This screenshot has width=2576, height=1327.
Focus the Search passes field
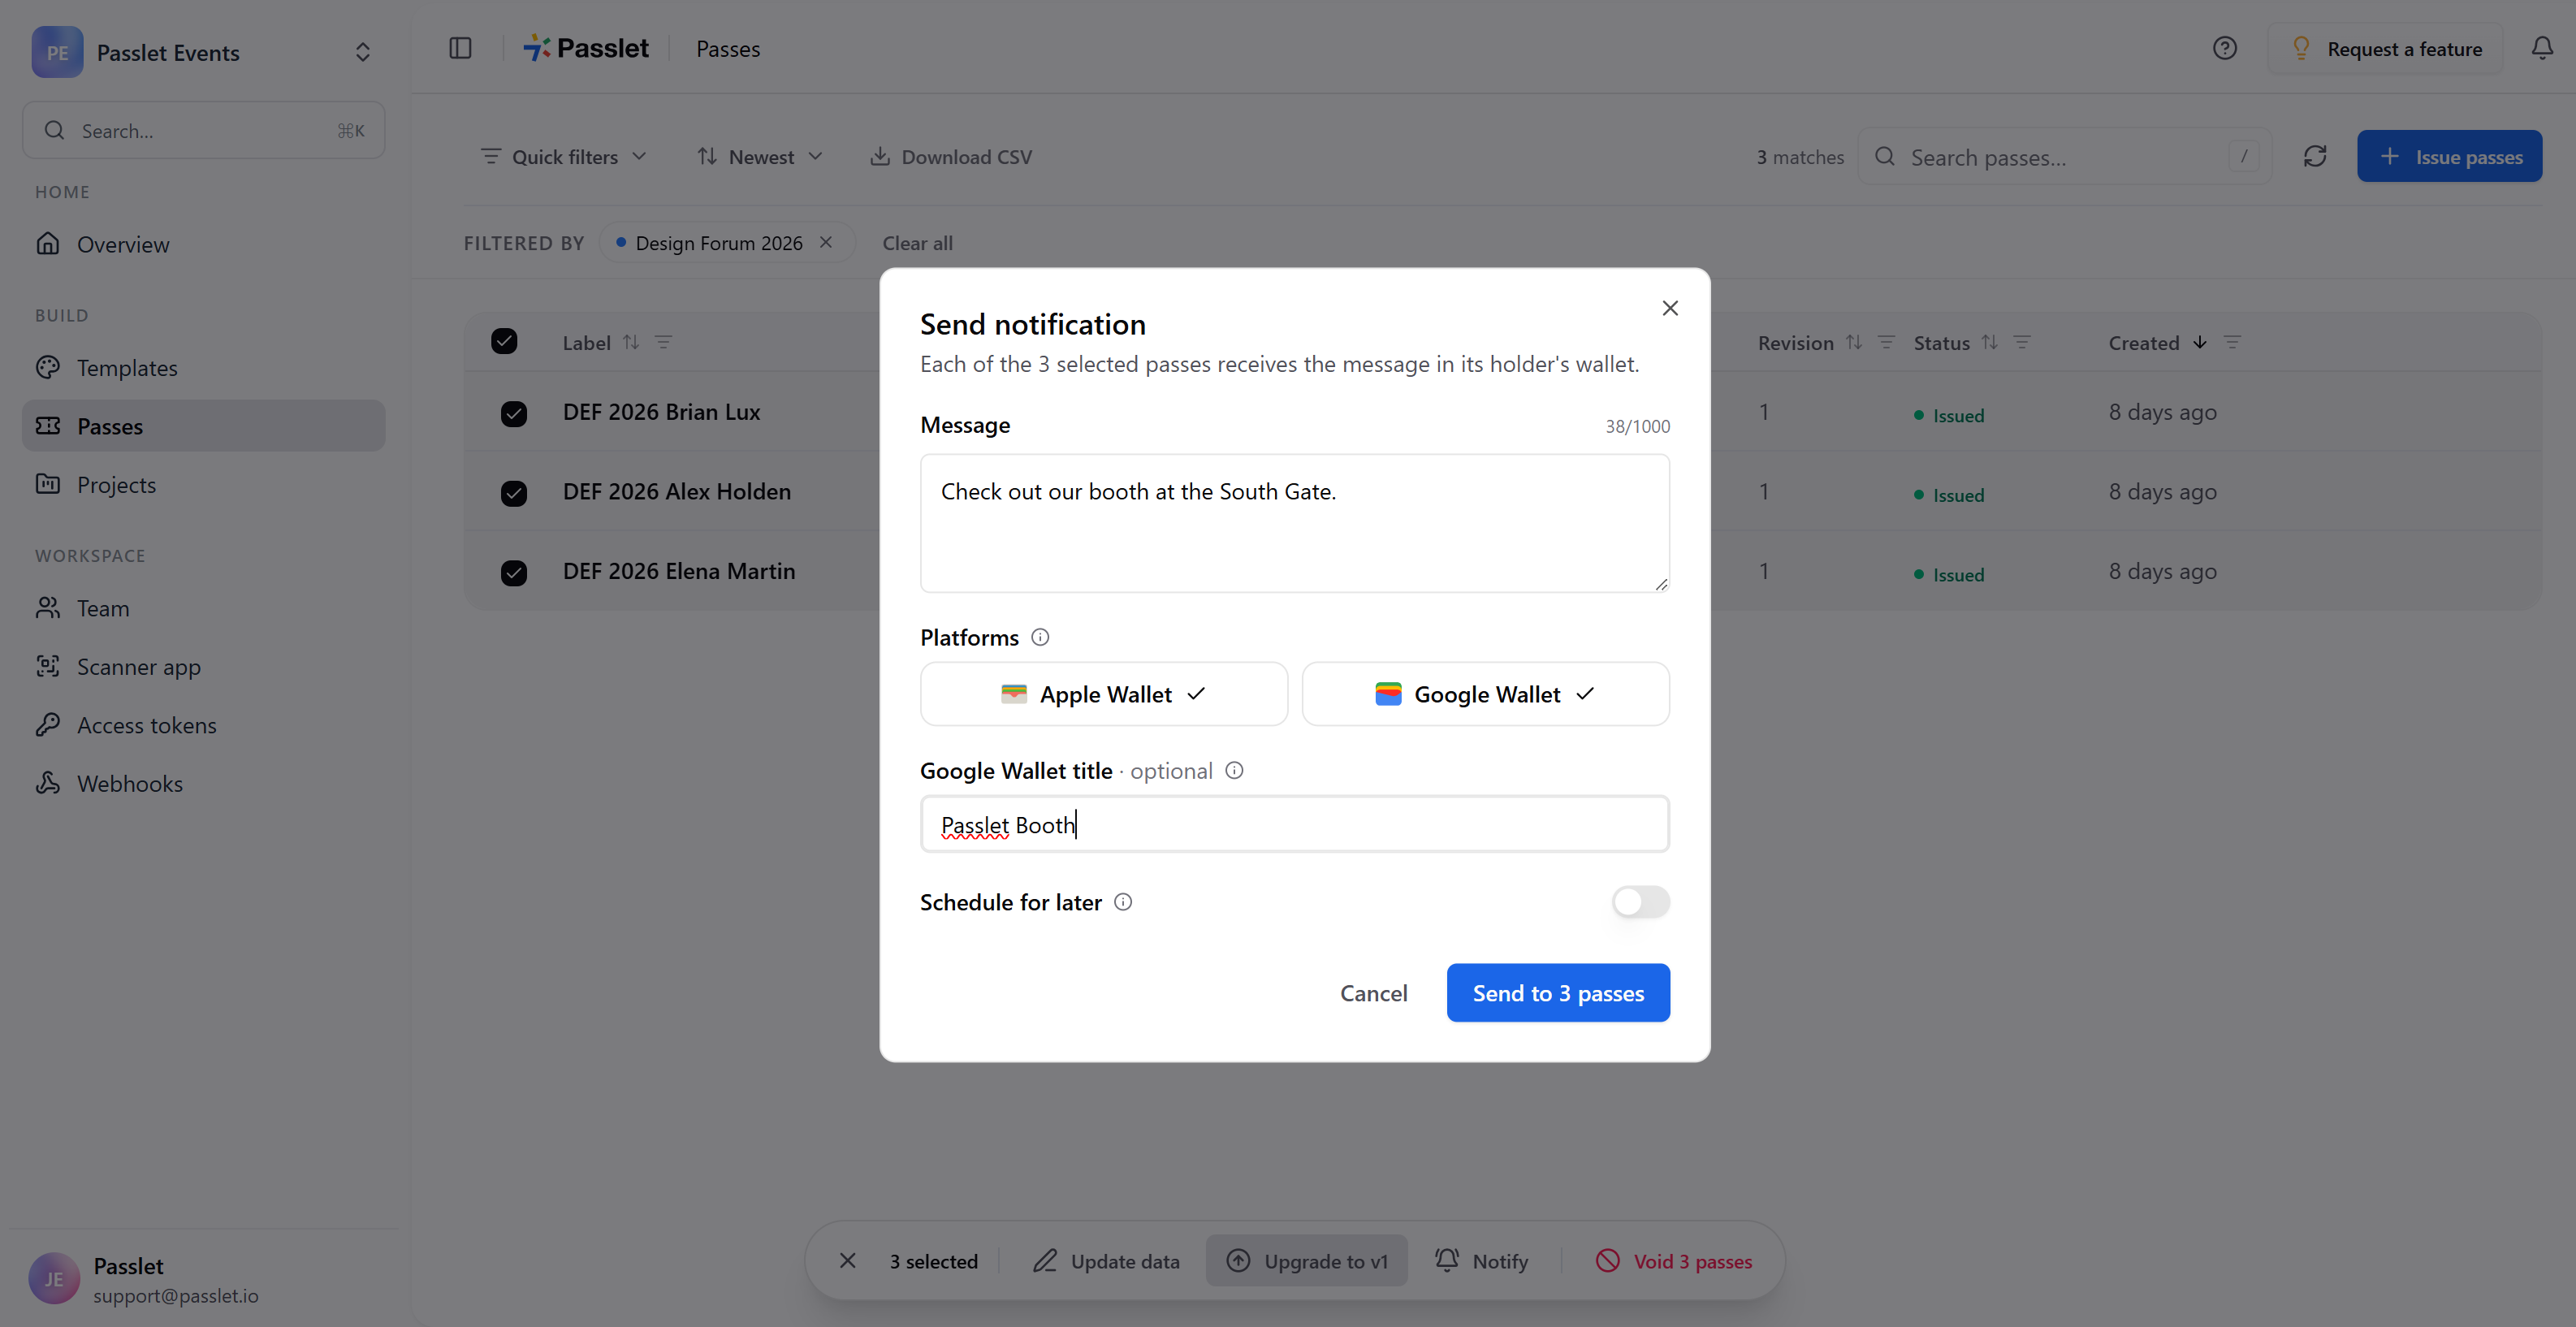coord(2064,157)
